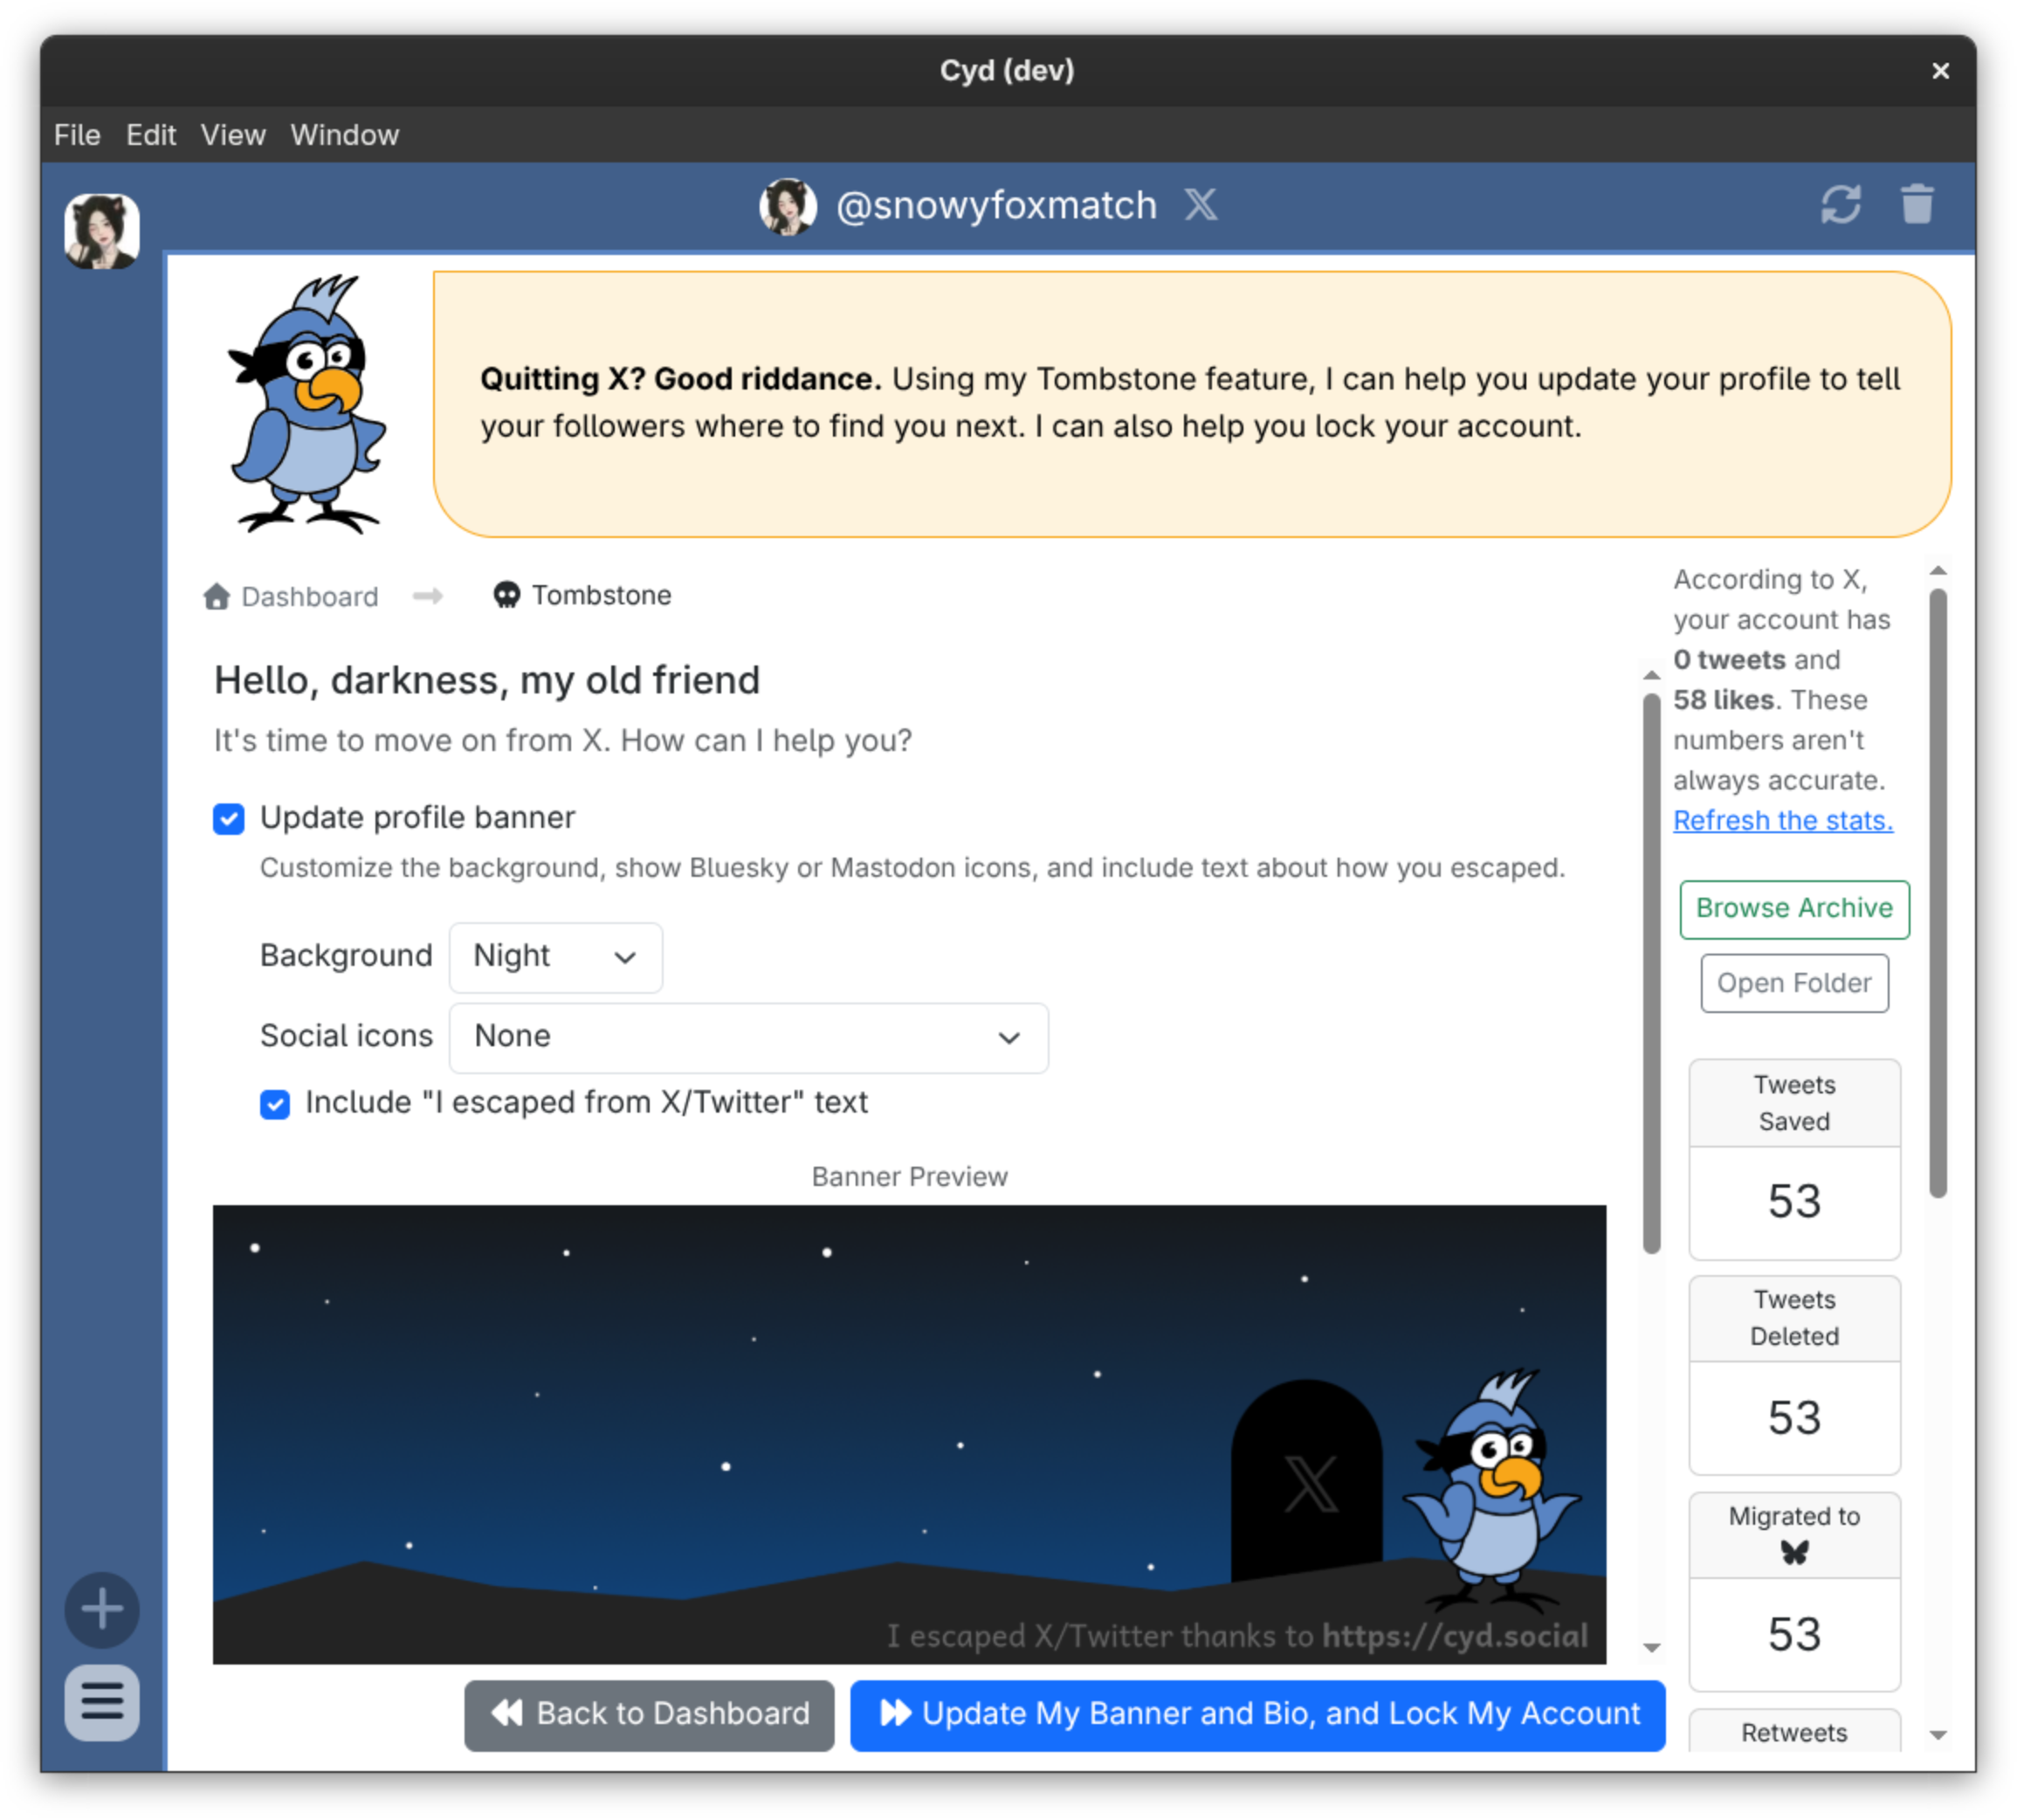Viewport: 2017px width, 1820px height.
Task: Click the refresh icon in the account header
Action: (x=1840, y=204)
